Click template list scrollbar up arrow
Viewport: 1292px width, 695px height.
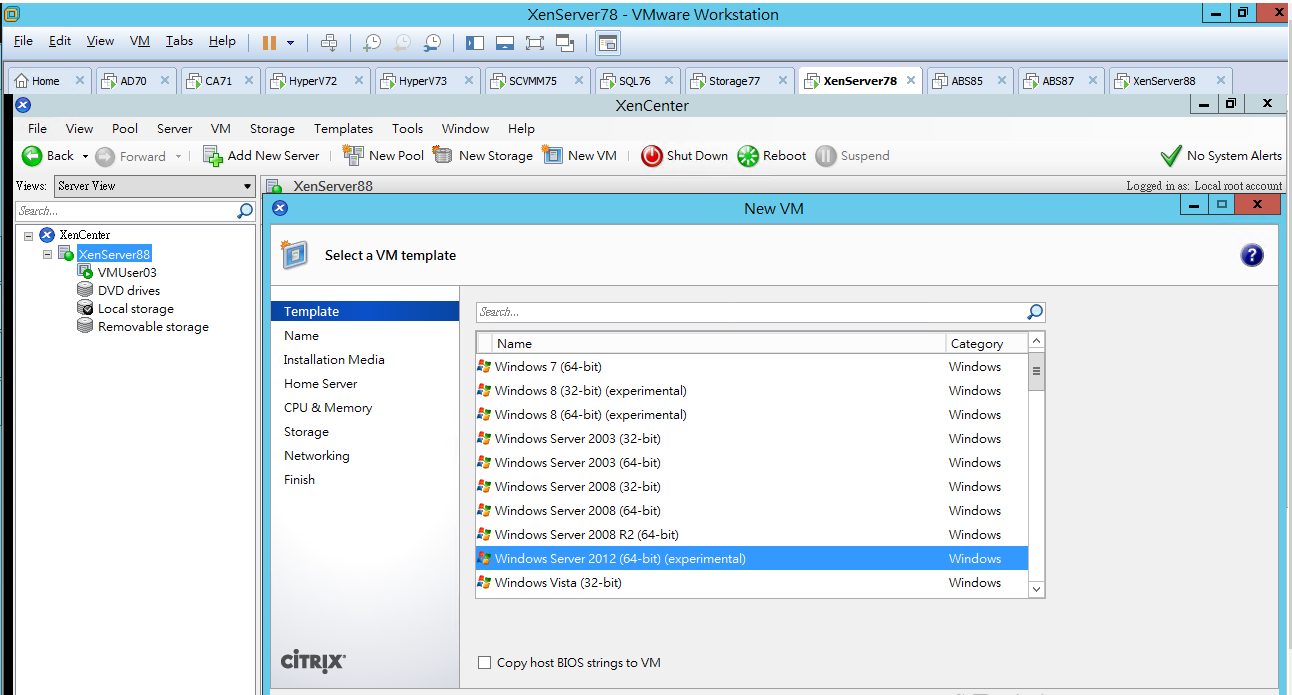tap(1036, 341)
